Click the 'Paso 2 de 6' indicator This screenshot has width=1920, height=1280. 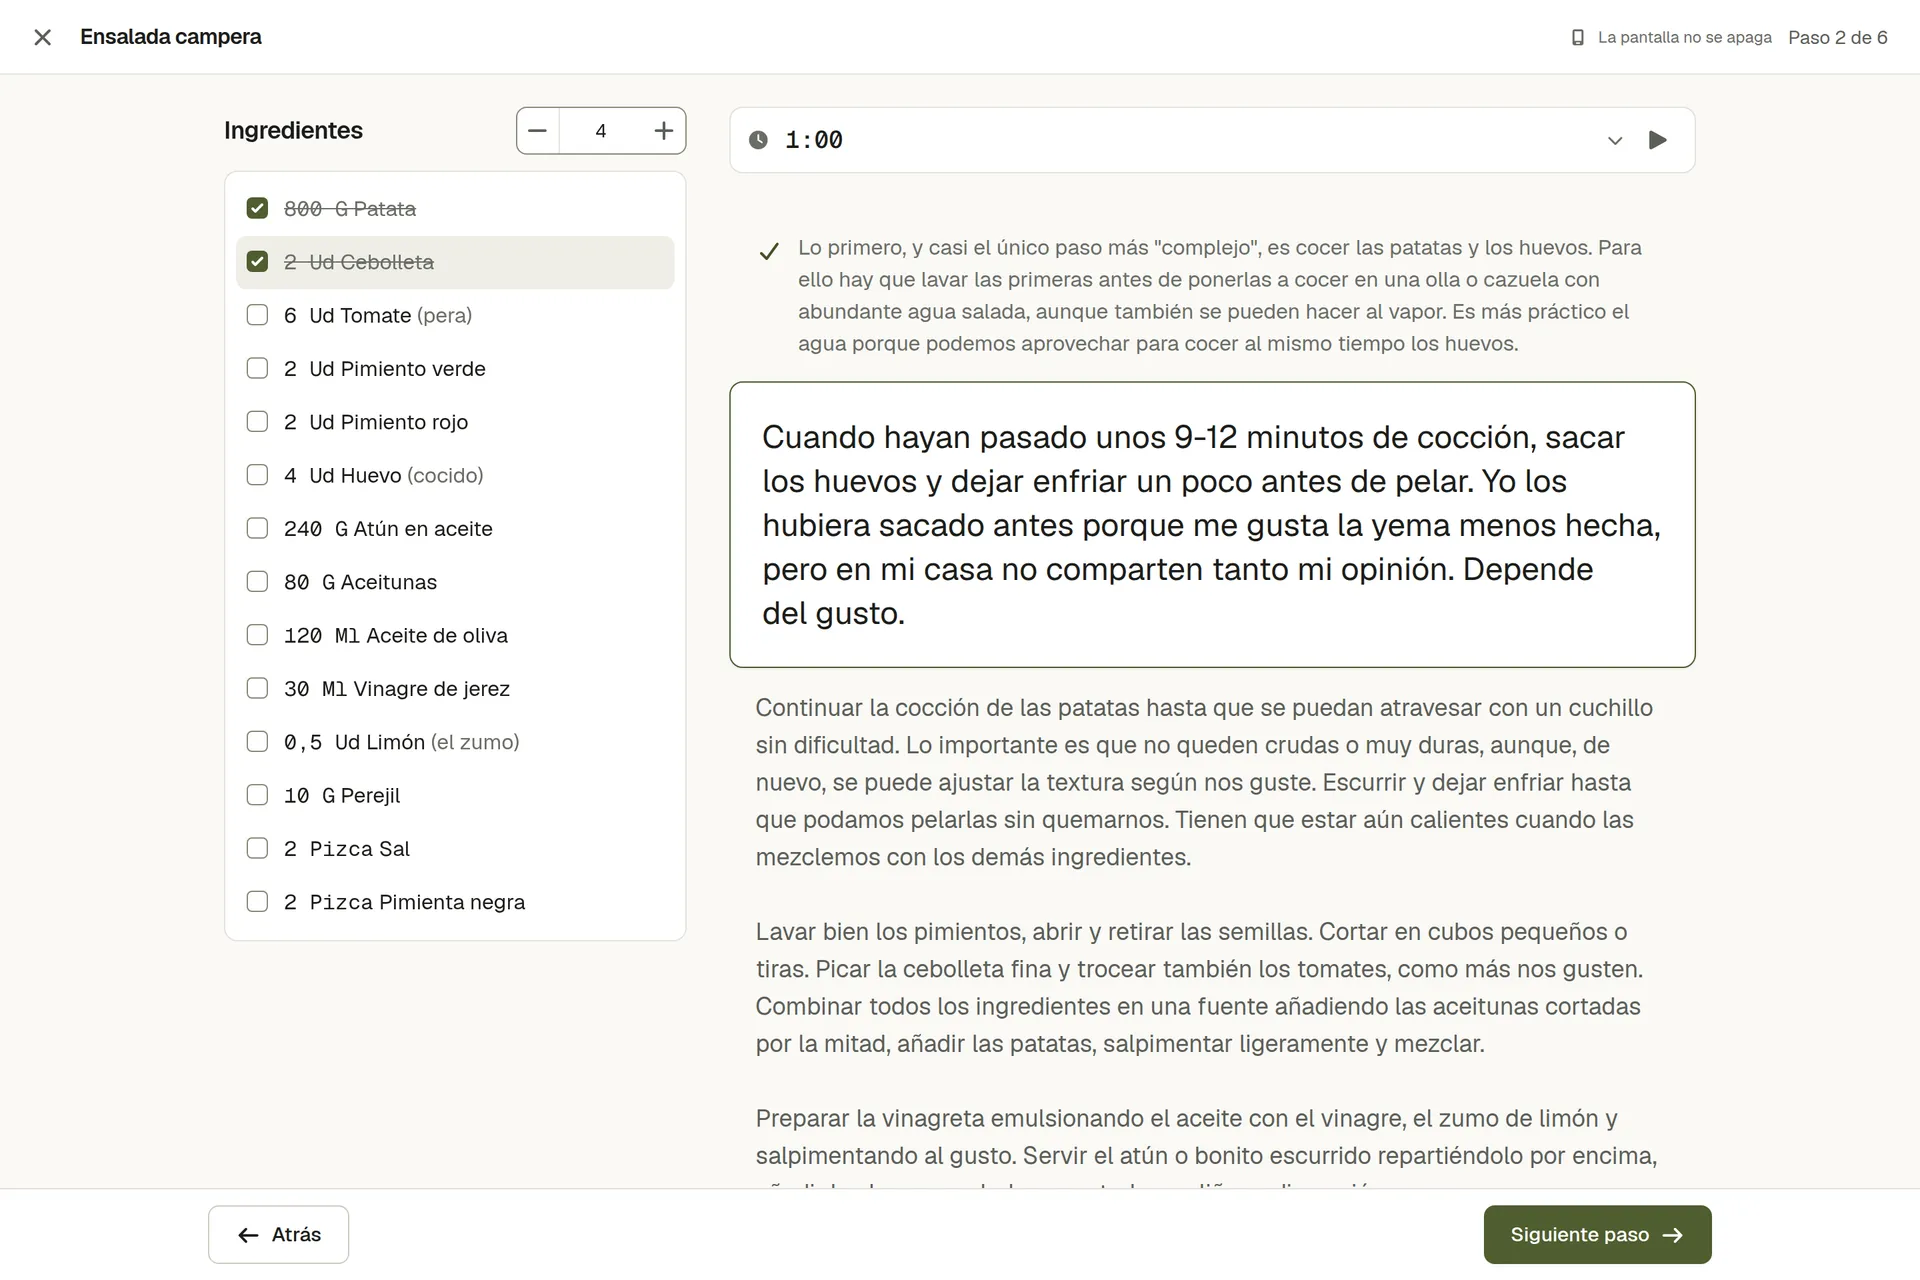tap(1837, 37)
